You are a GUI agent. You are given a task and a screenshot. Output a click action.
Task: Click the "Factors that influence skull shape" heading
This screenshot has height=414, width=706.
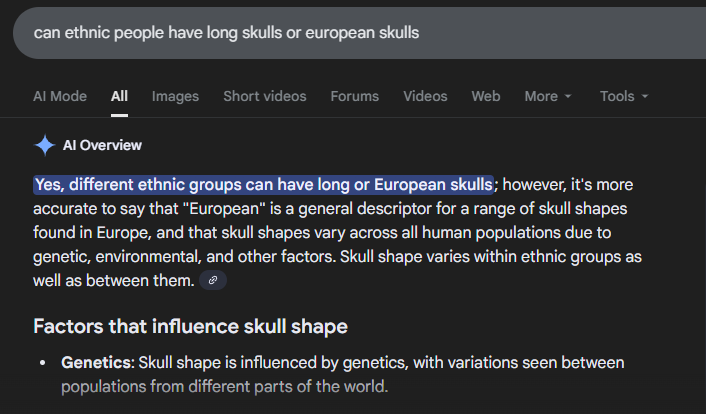click(190, 327)
